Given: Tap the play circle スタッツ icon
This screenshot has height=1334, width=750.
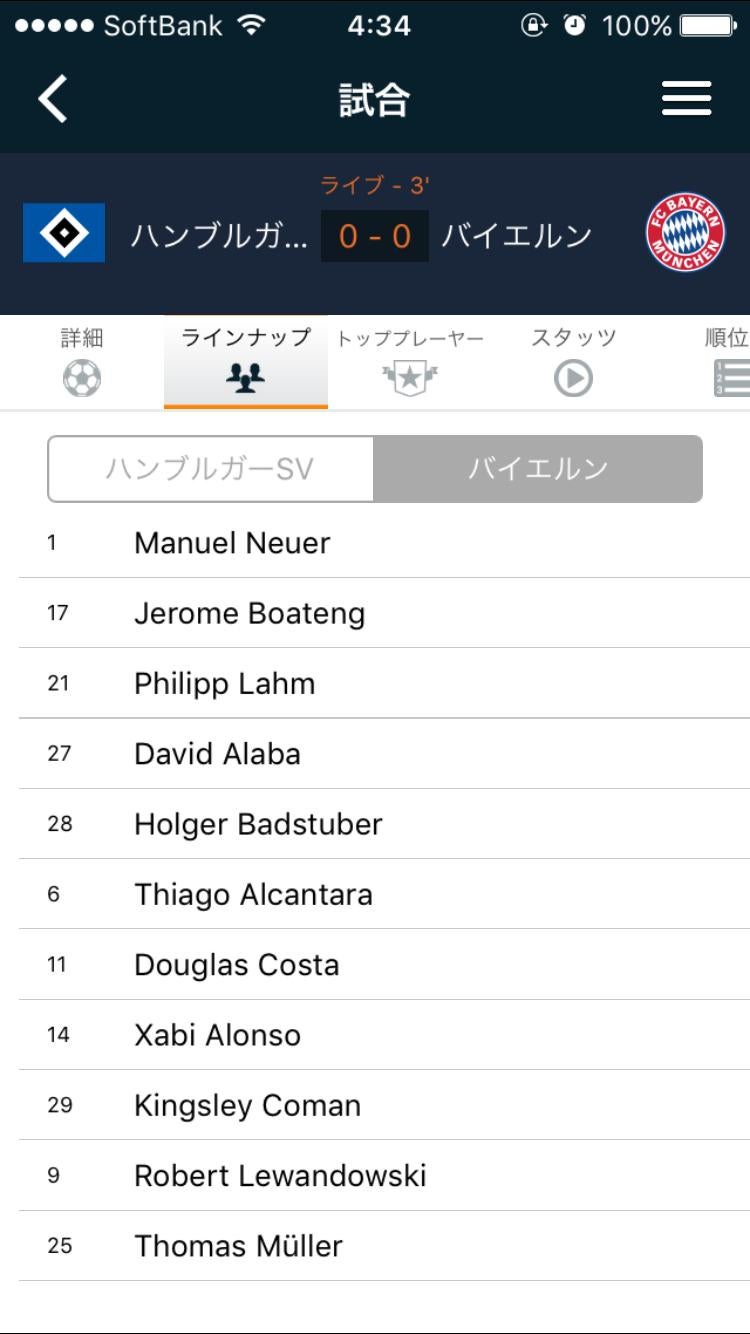Looking at the screenshot, I should [x=573, y=379].
